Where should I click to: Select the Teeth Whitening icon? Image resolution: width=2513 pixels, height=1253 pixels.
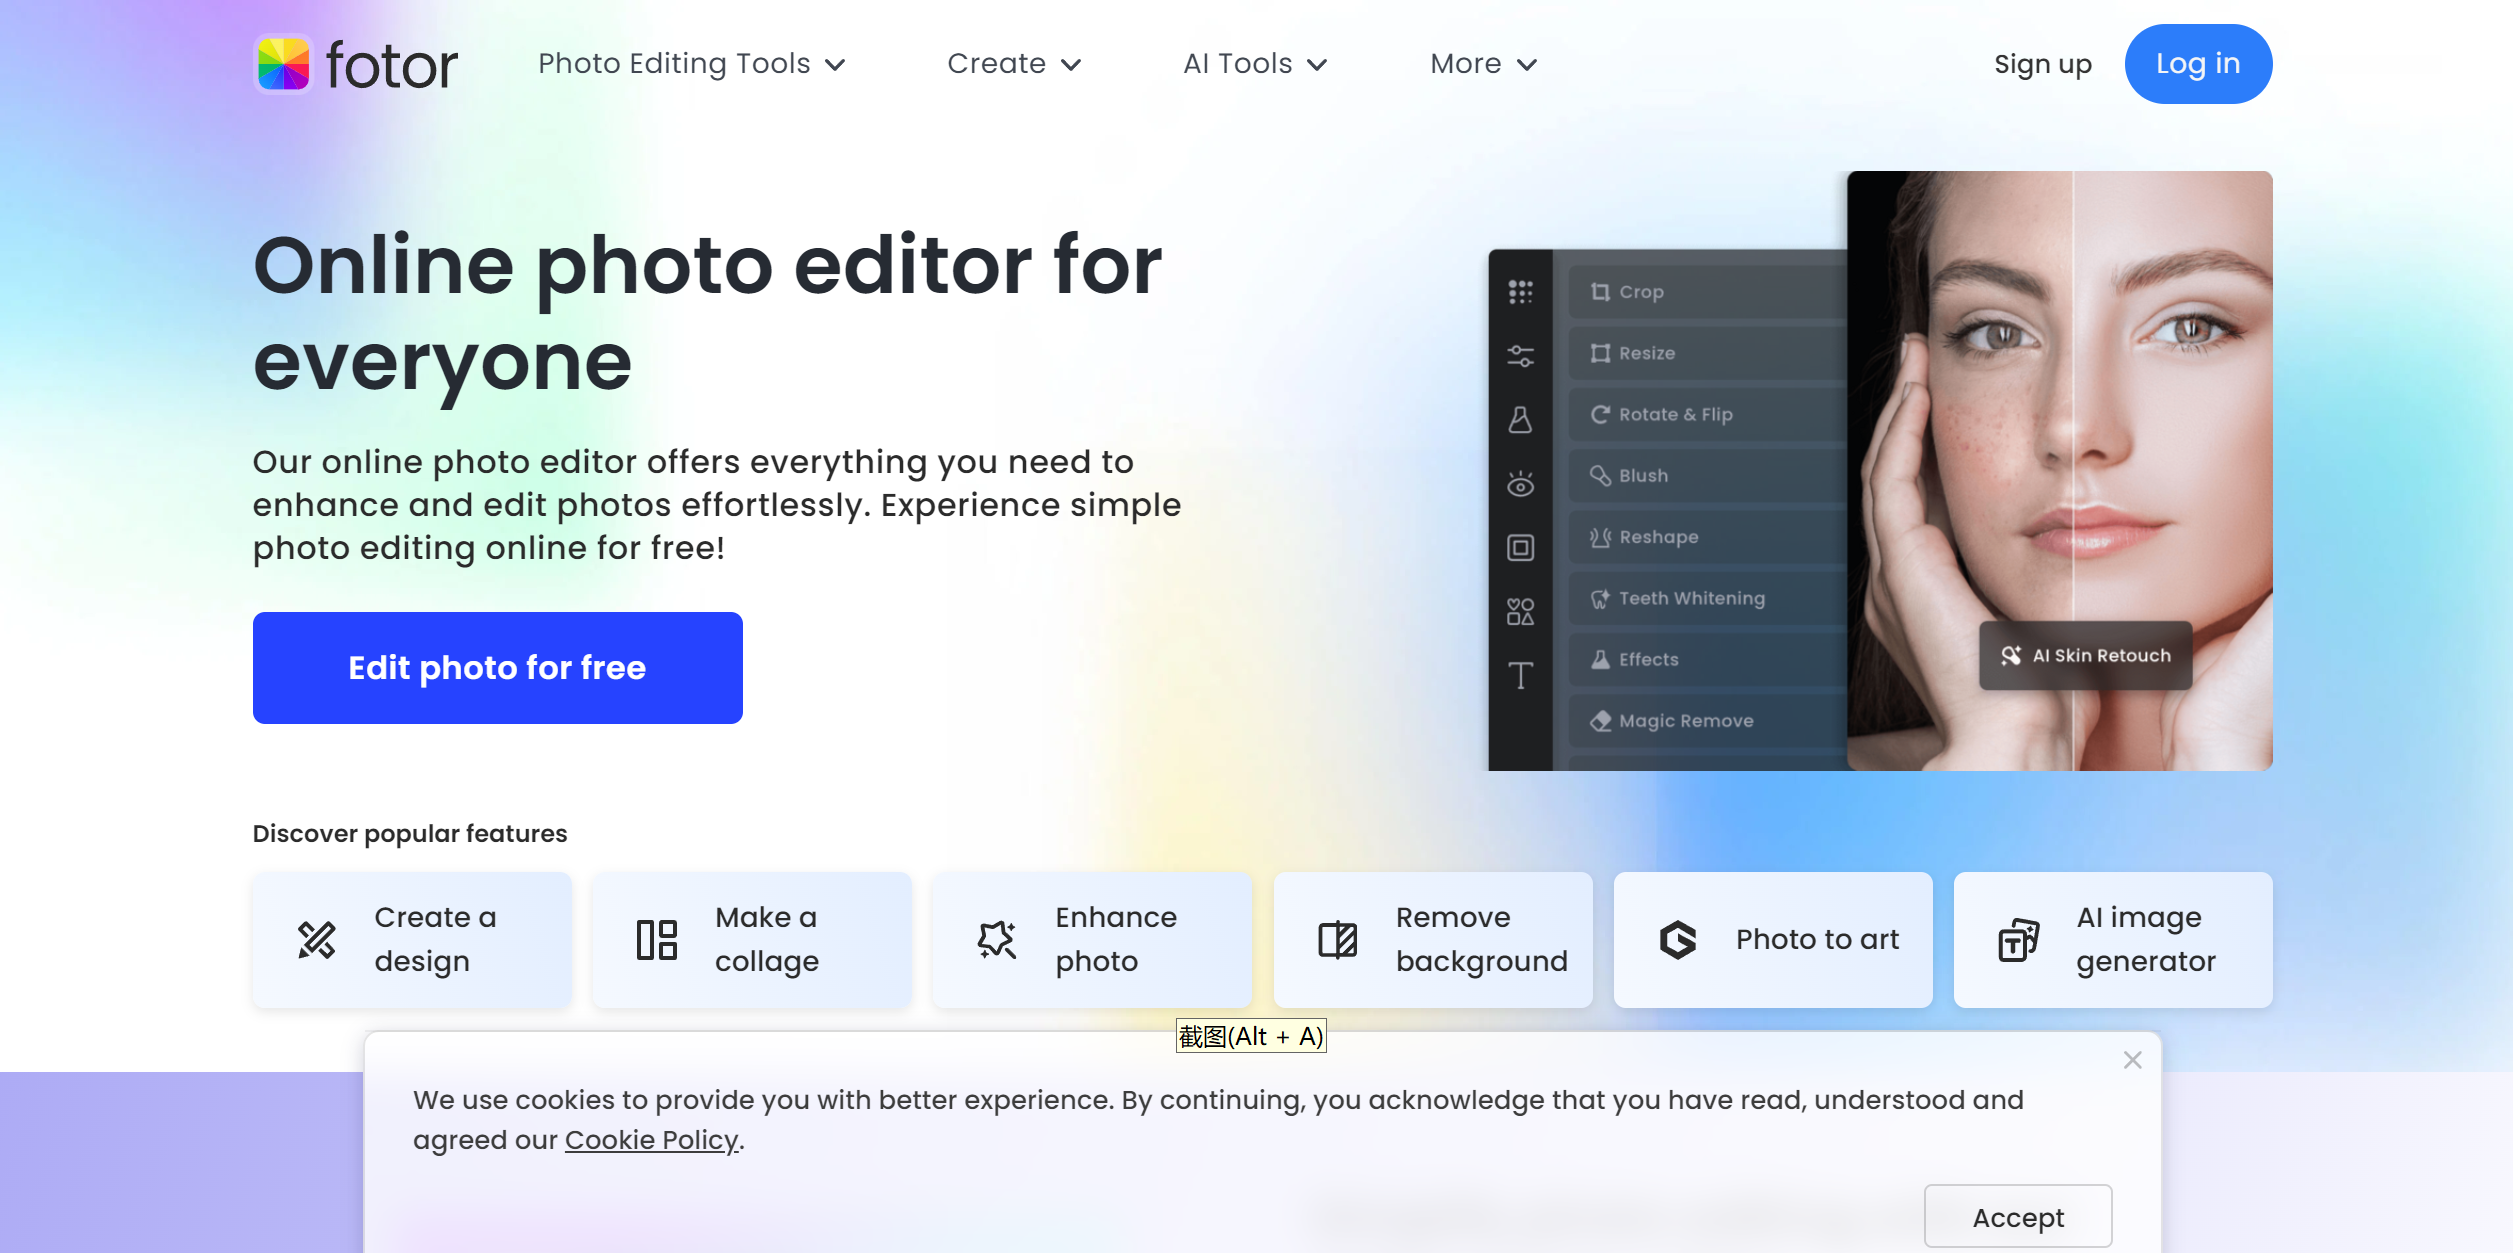click(1598, 598)
